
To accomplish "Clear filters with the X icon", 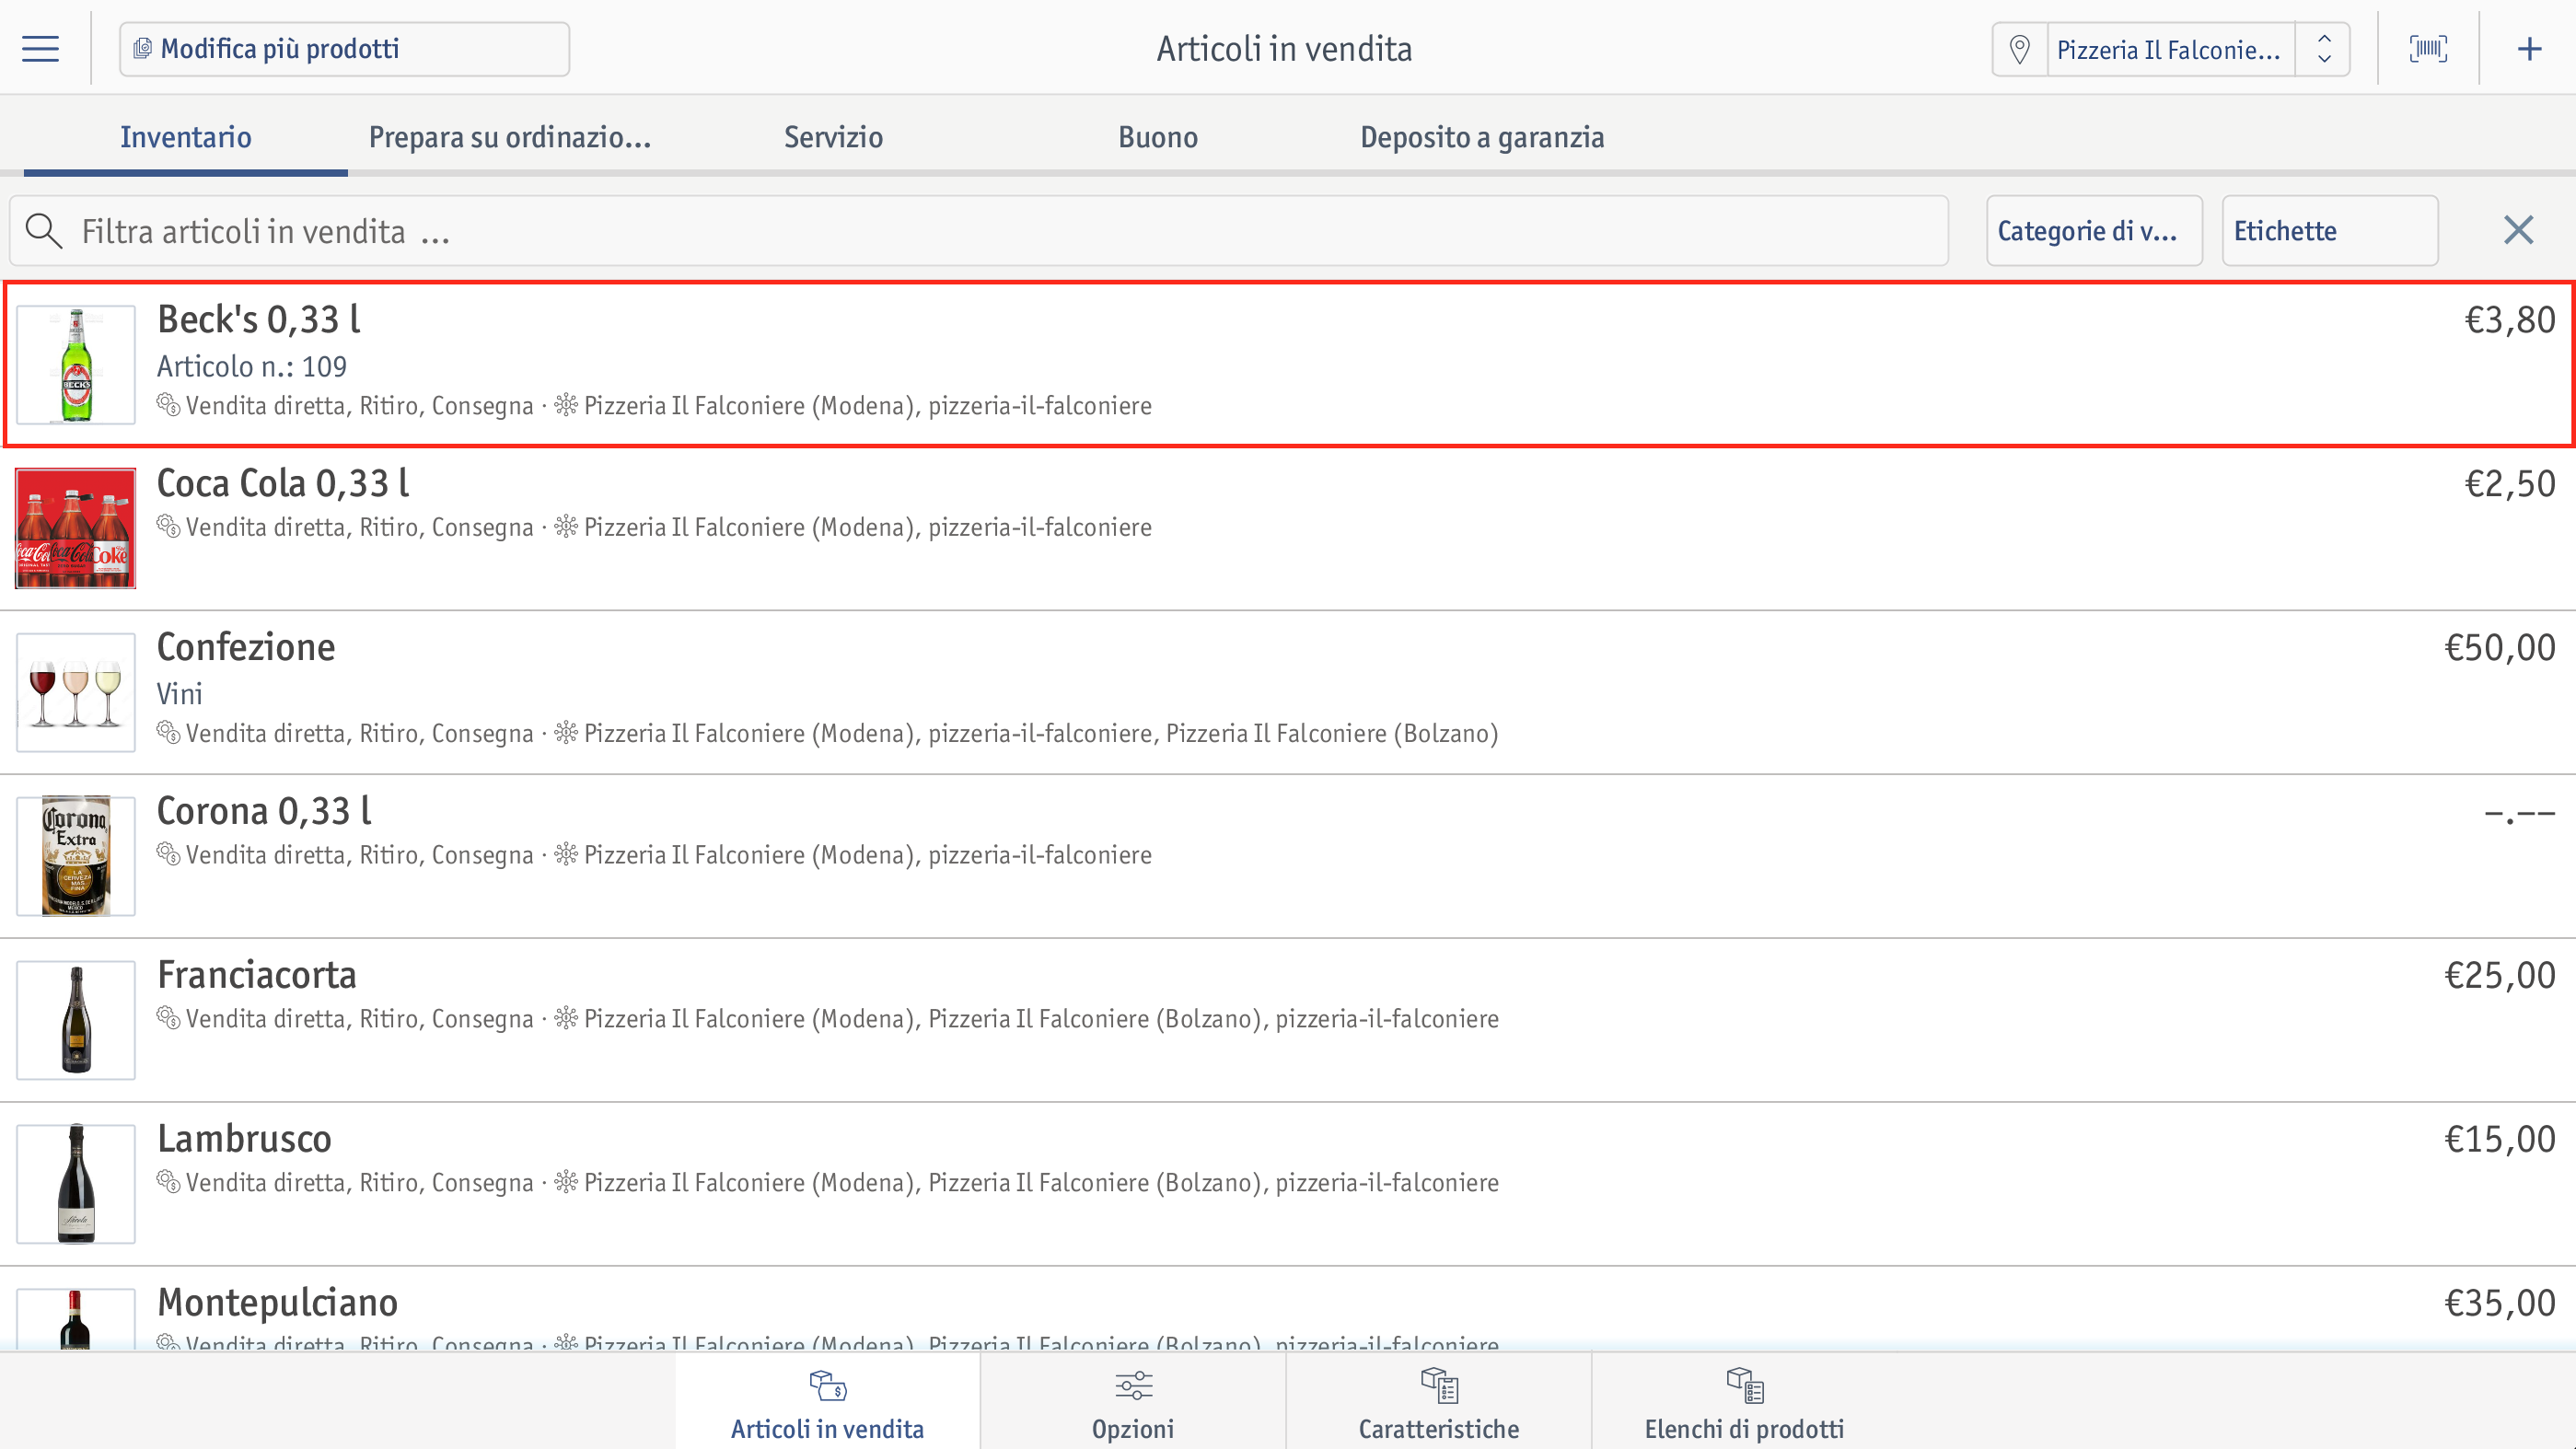I will click(2518, 230).
